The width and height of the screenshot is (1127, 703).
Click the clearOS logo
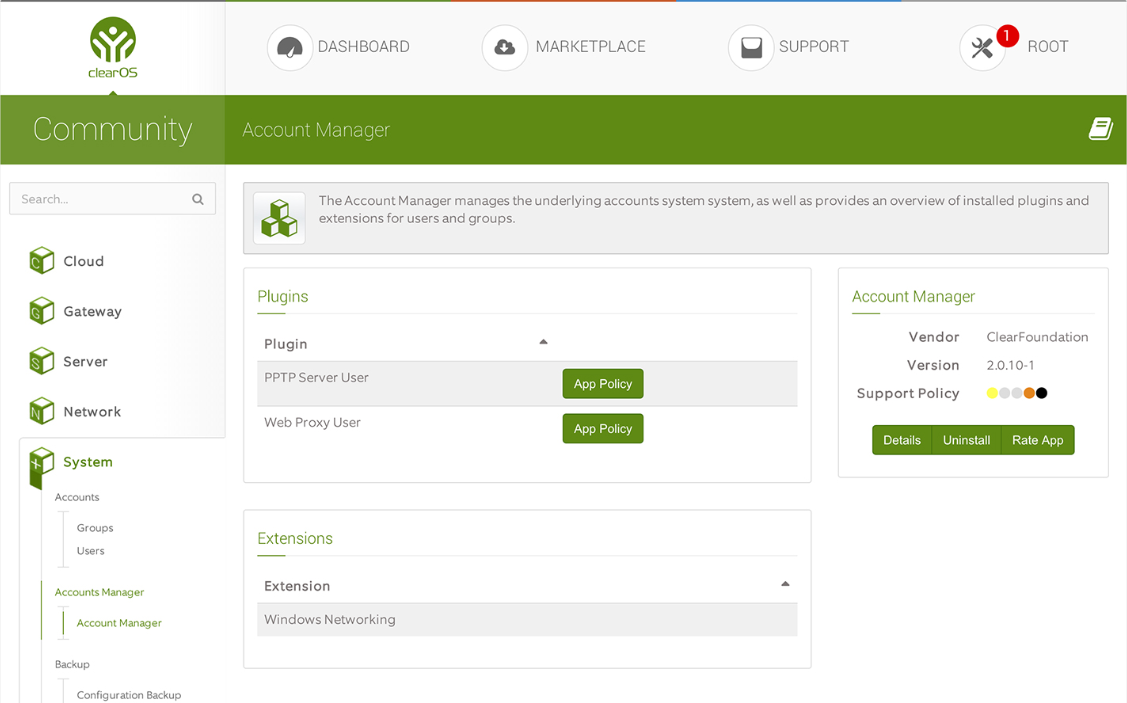[x=113, y=47]
